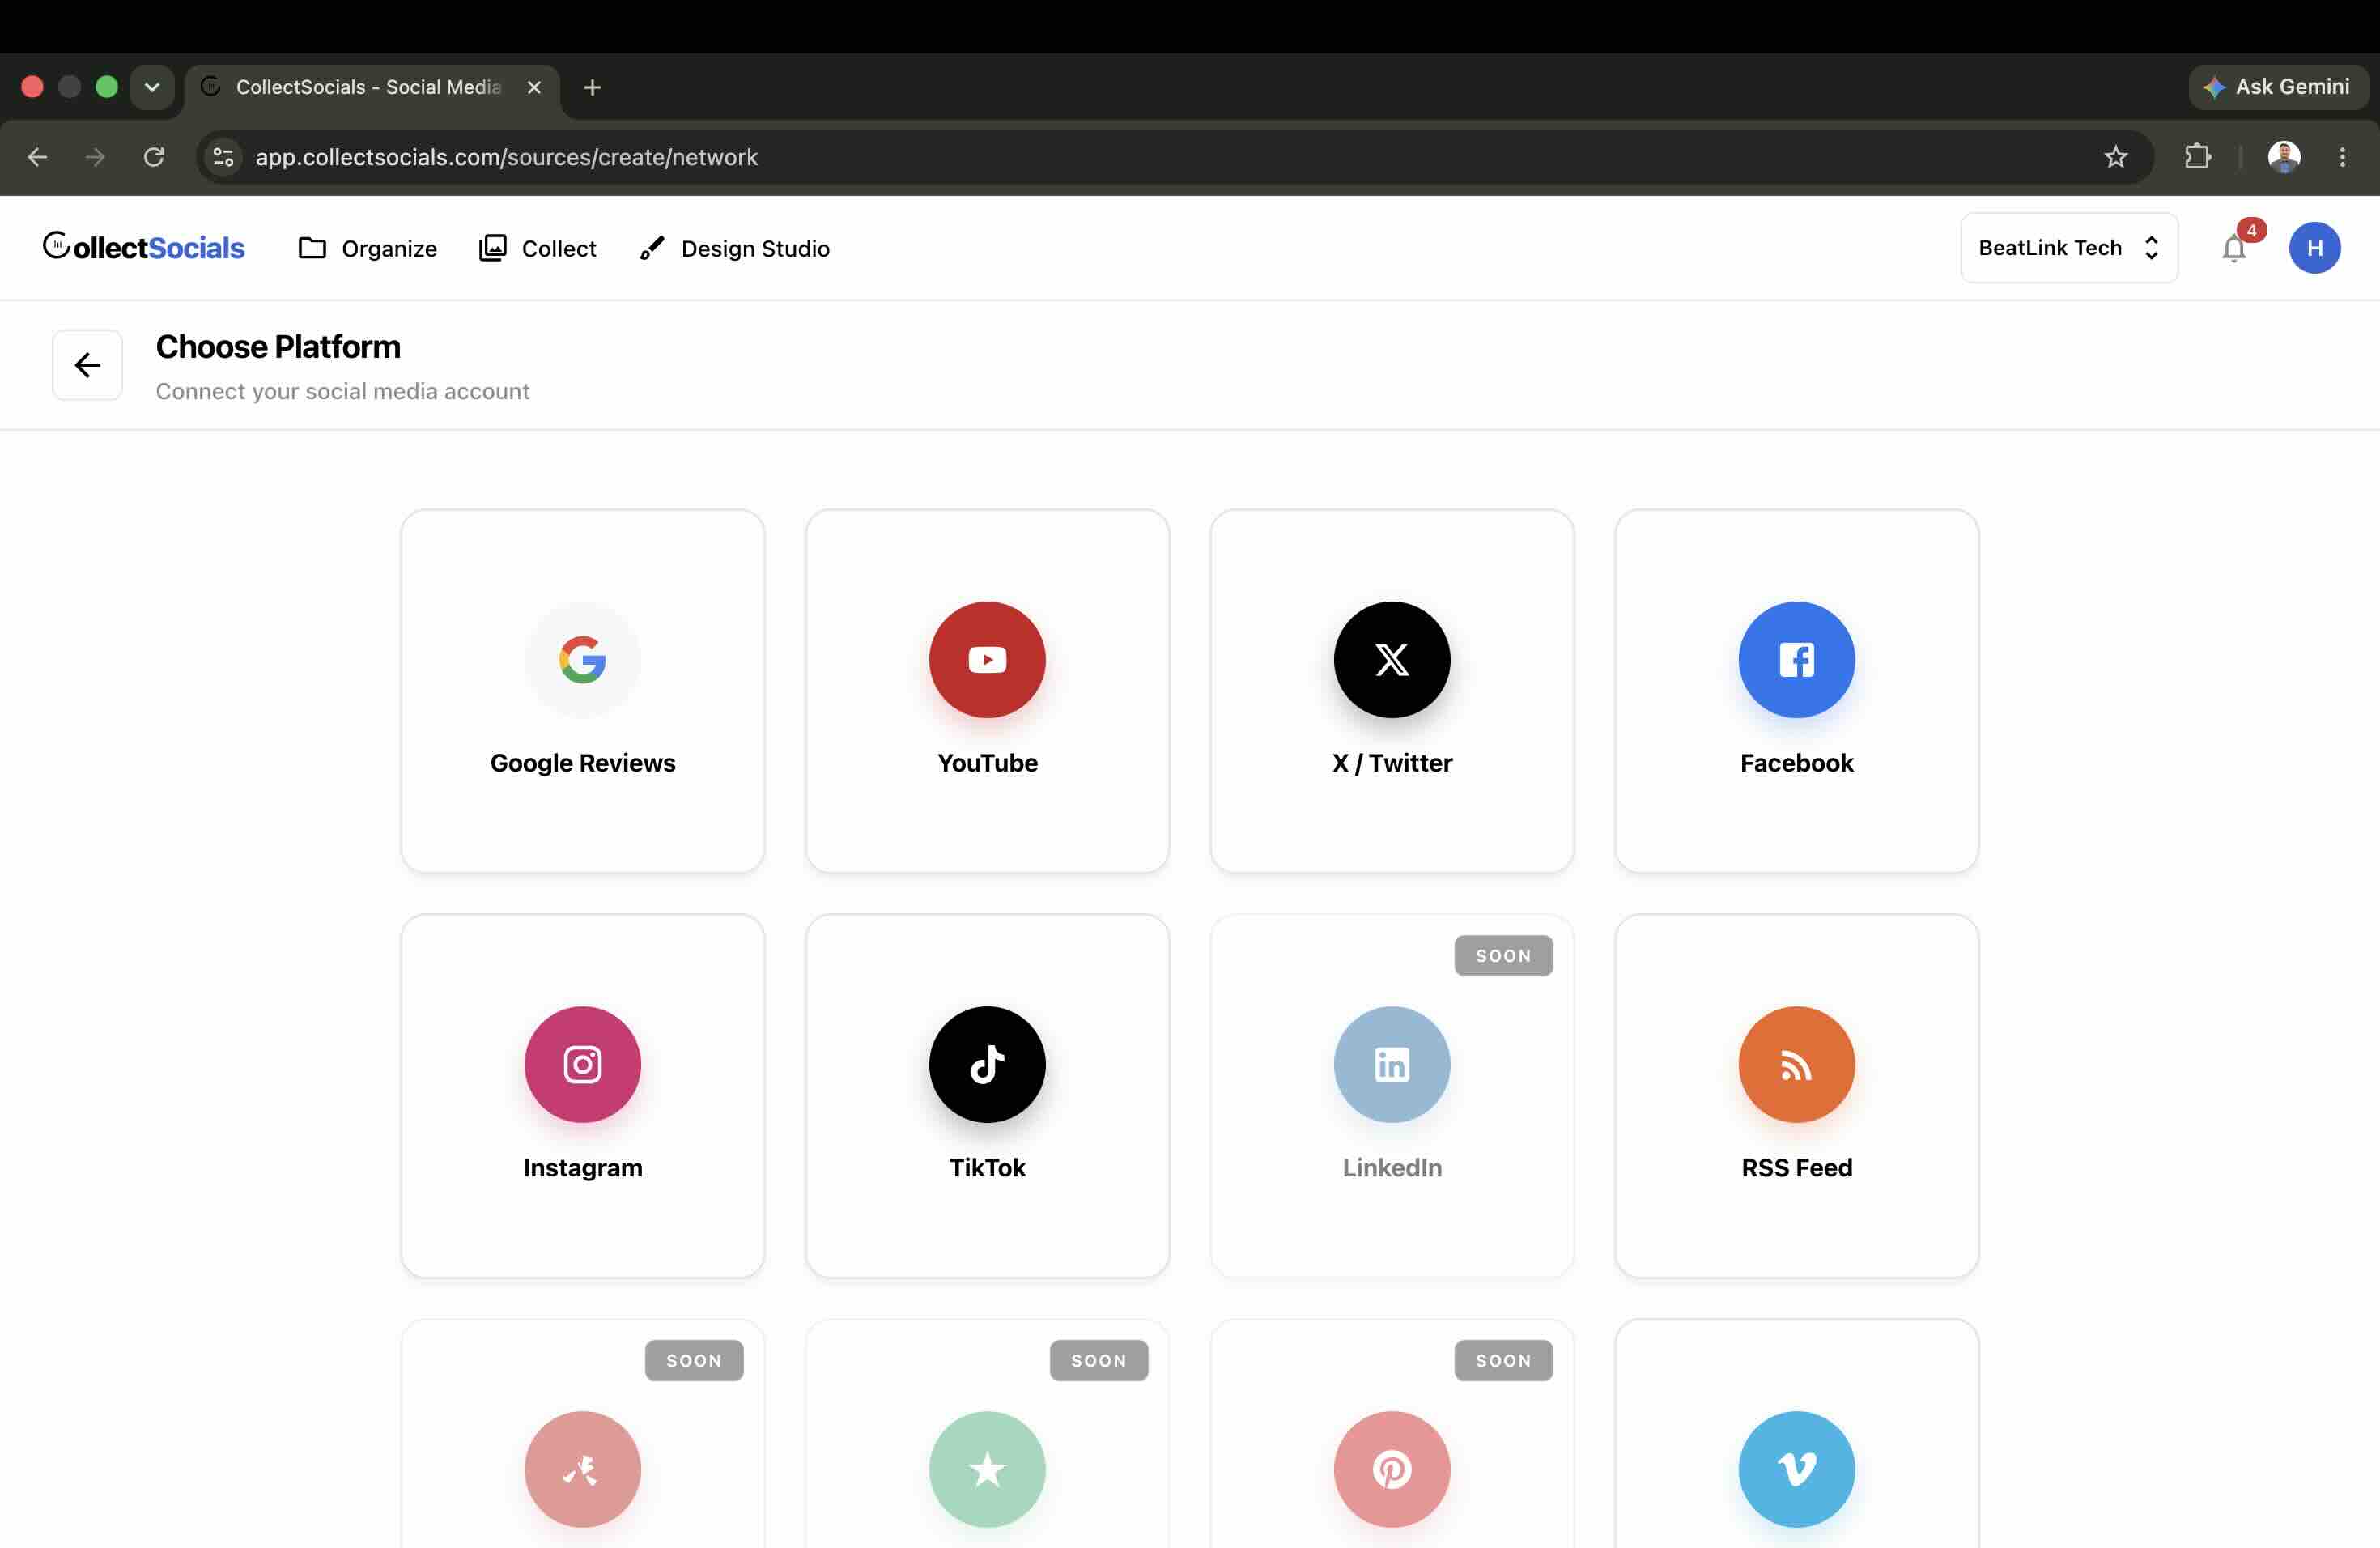Expand the tab search dropdown
This screenshot has width=2380, height=1548.
coord(152,87)
